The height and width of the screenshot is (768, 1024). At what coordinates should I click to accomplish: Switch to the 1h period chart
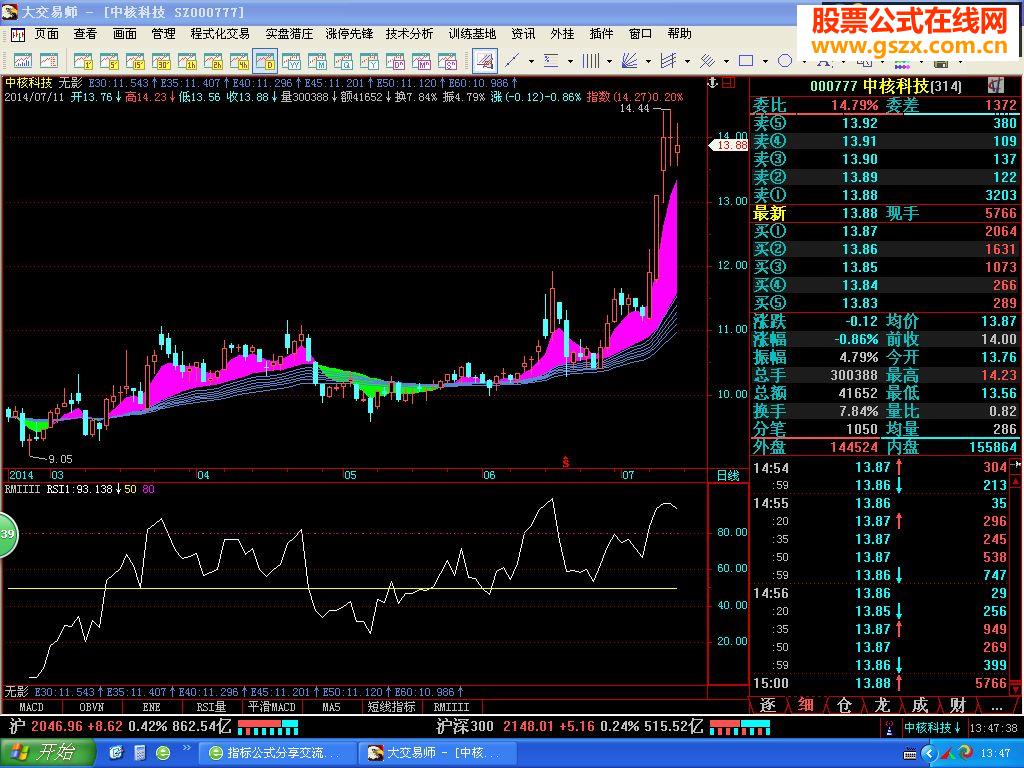(x=187, y=61)
